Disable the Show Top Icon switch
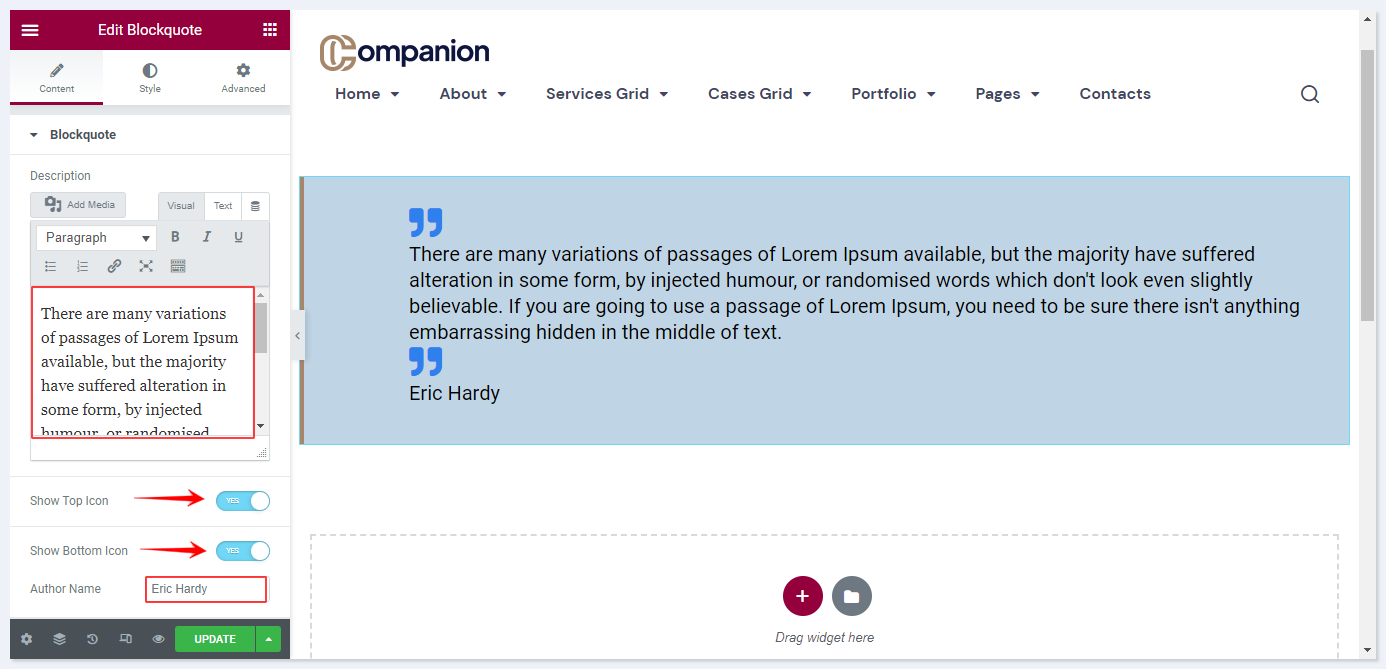Viewport: 1386px width, 669px height. pyautogui.click(x=243, y=501)
